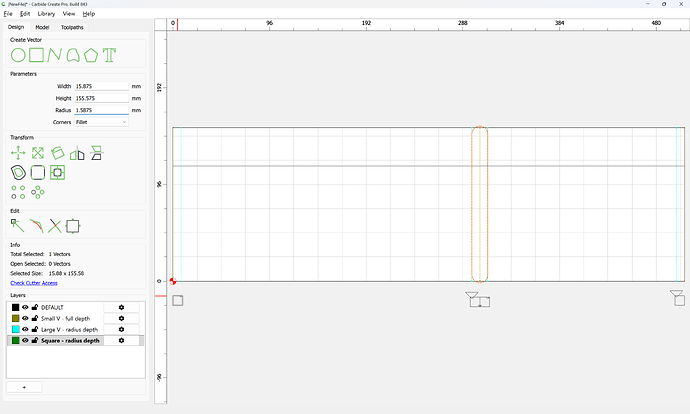This screenshot has height=414, width=690.
Task: Click the Check Cutter Access link
Action: tap(34, 283)
